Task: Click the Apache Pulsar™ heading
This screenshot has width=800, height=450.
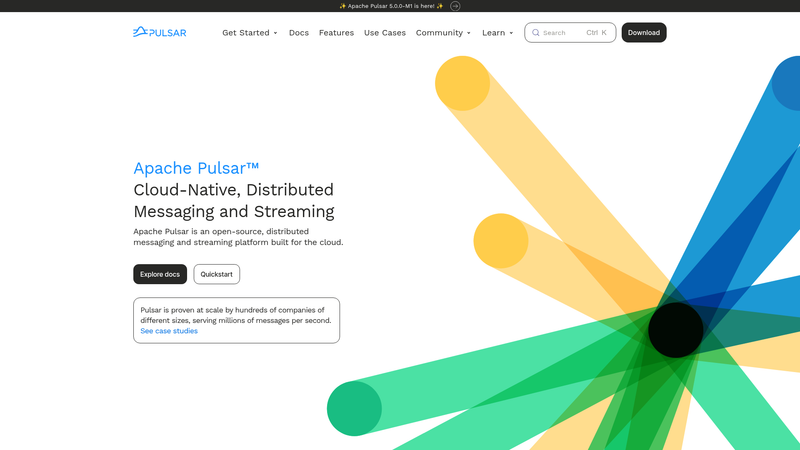Action: click(x=196, y=168)
